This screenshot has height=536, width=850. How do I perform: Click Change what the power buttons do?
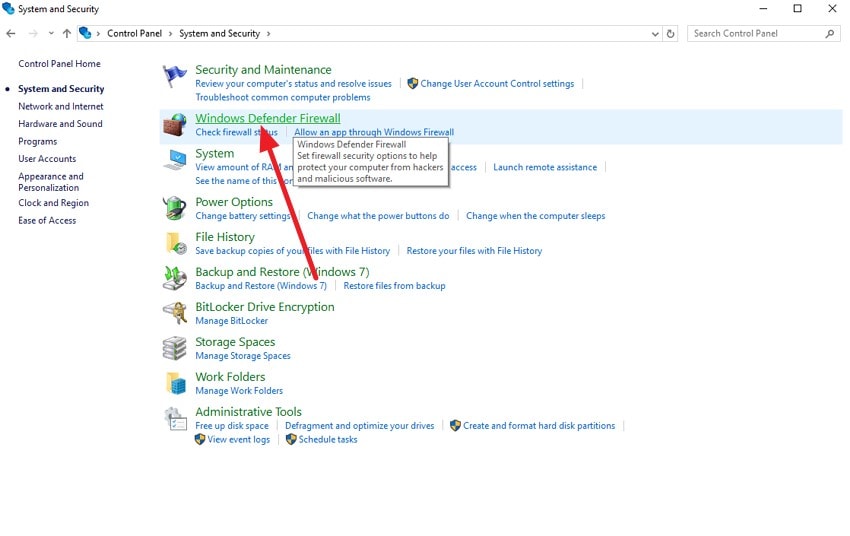coord(378,216)
